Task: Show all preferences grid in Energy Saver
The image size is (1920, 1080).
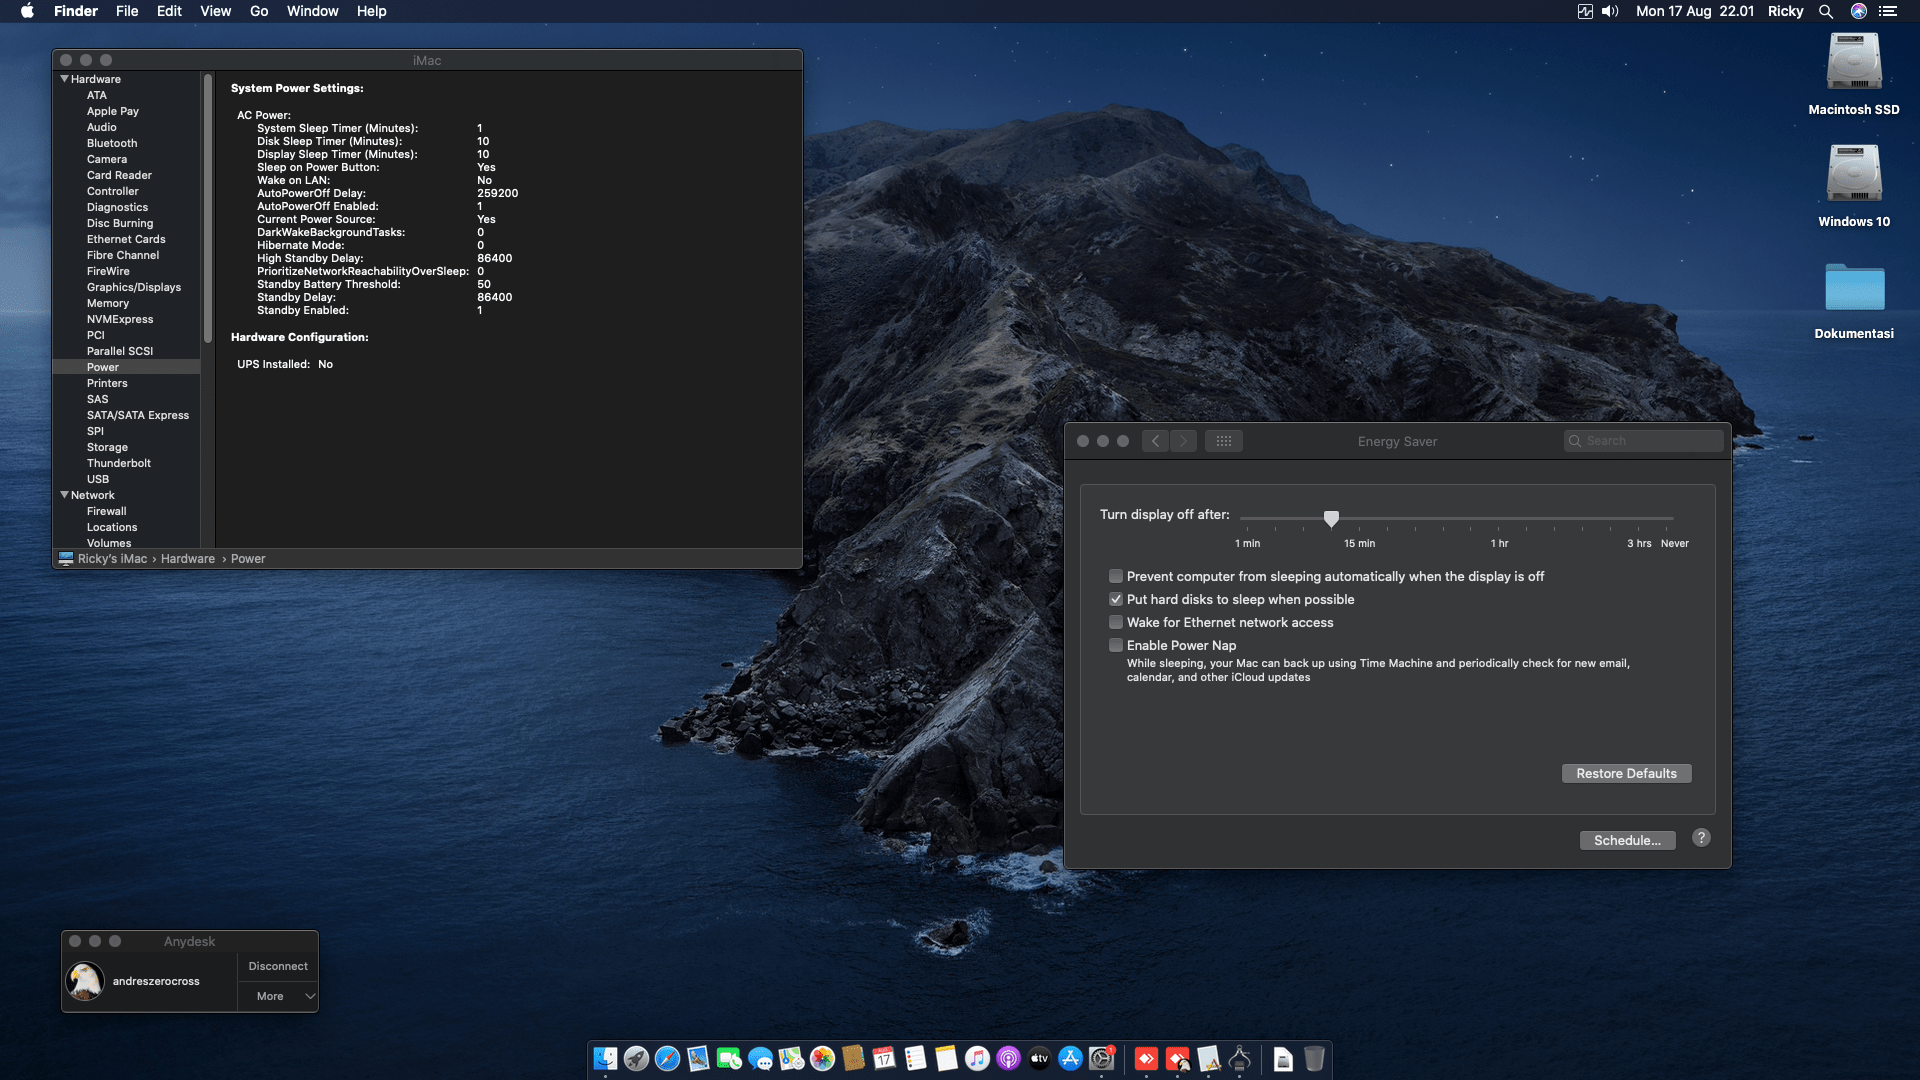Action: click(x=1224, y=441)
